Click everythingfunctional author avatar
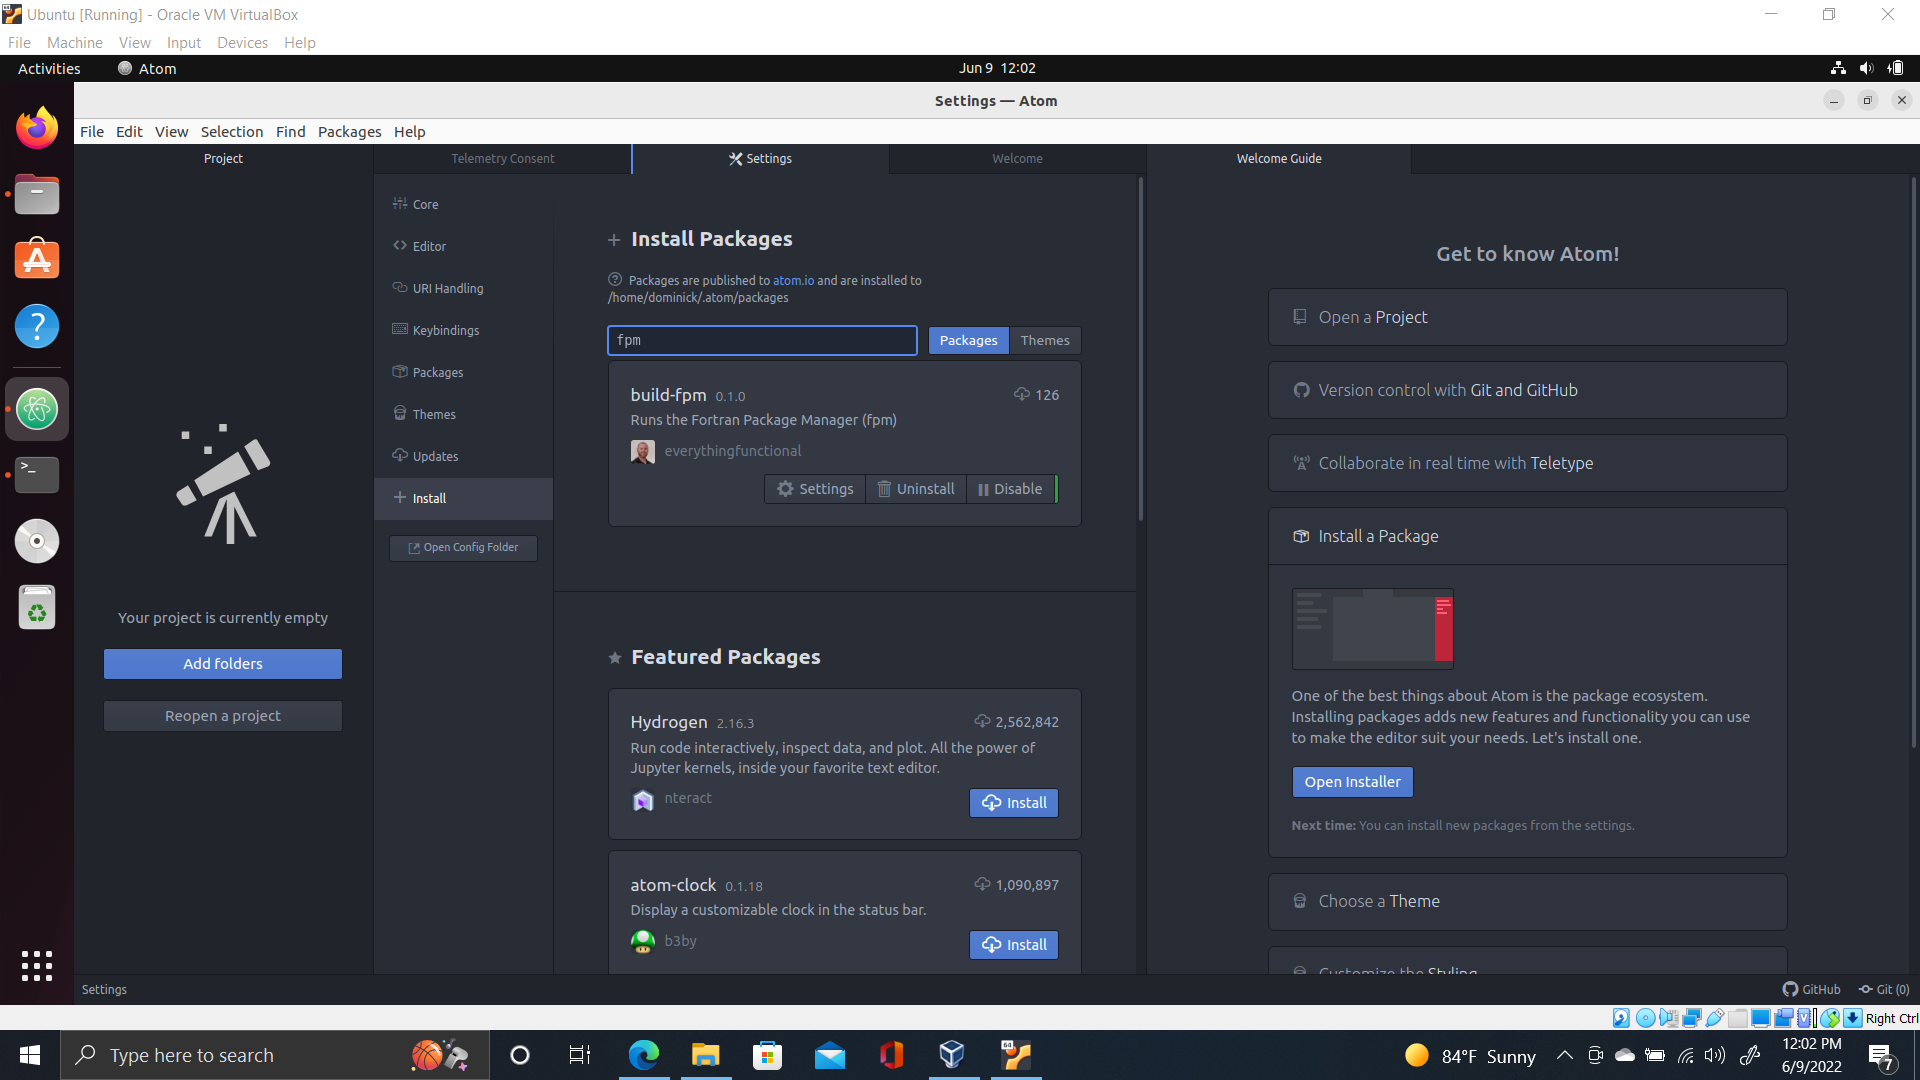Image resolution: width=1920 pixels, height=1080 pixels. (643, 451)
